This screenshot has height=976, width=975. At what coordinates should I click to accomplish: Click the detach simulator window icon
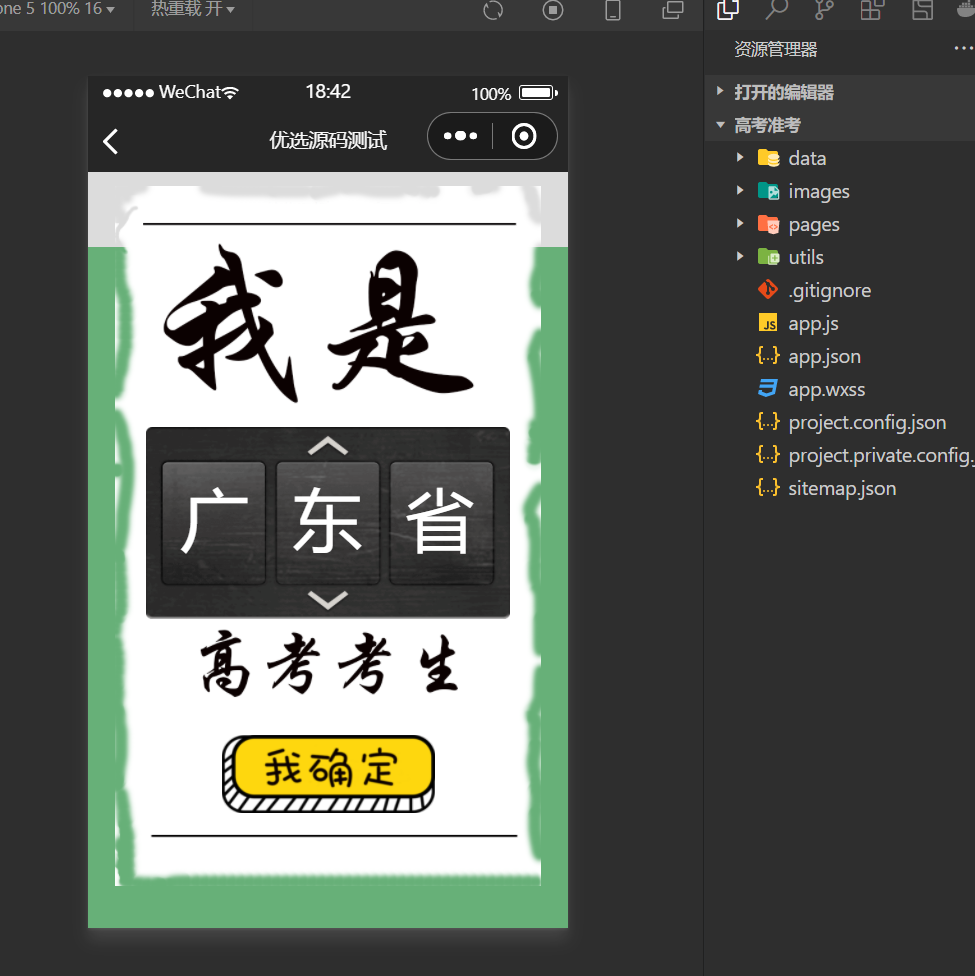pyautogui.click(x=672, y=10)
